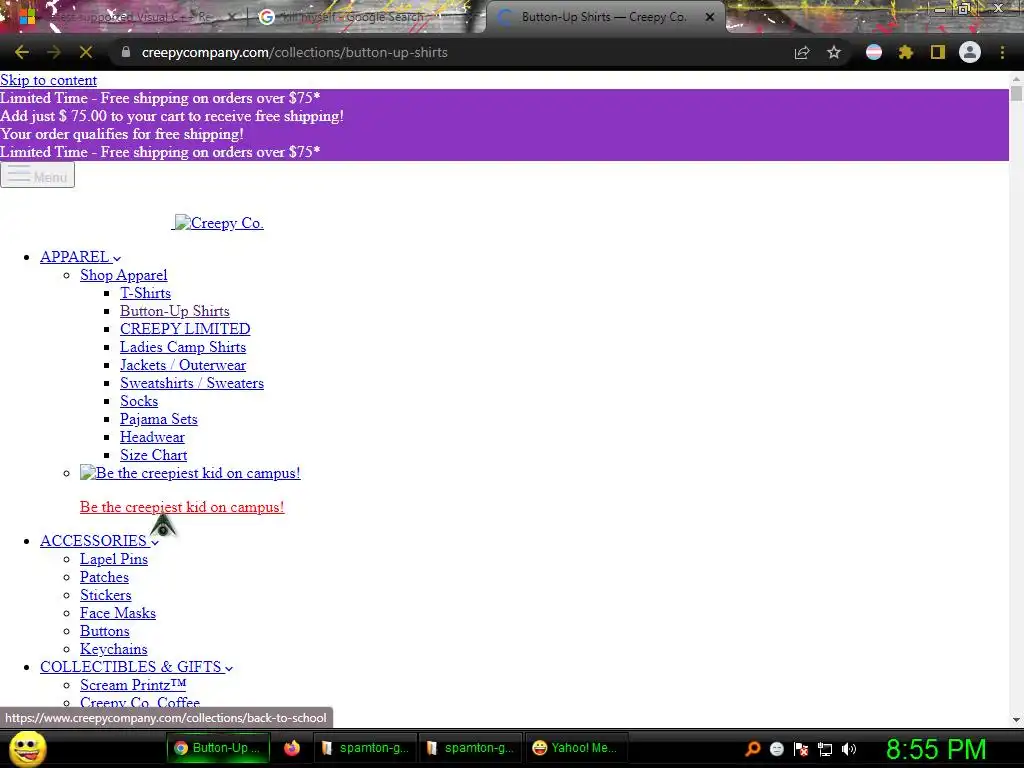Open the striped-flag extension icon

coord(874,52)
